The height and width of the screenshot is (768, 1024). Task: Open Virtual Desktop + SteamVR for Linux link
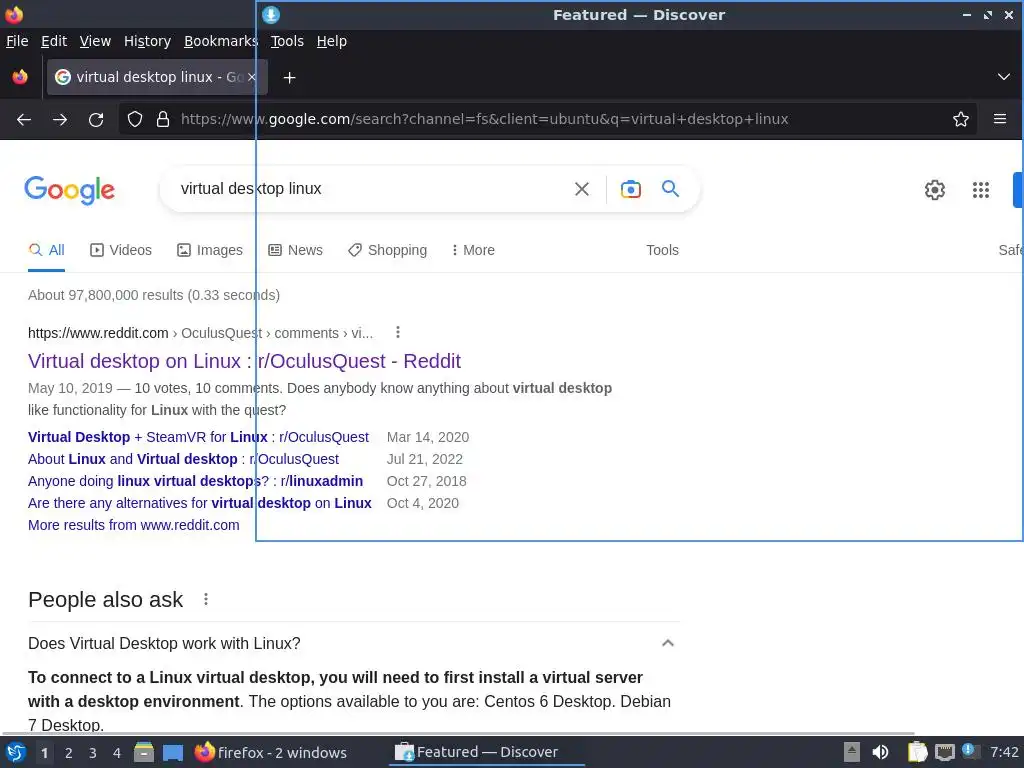coord(199,437)
